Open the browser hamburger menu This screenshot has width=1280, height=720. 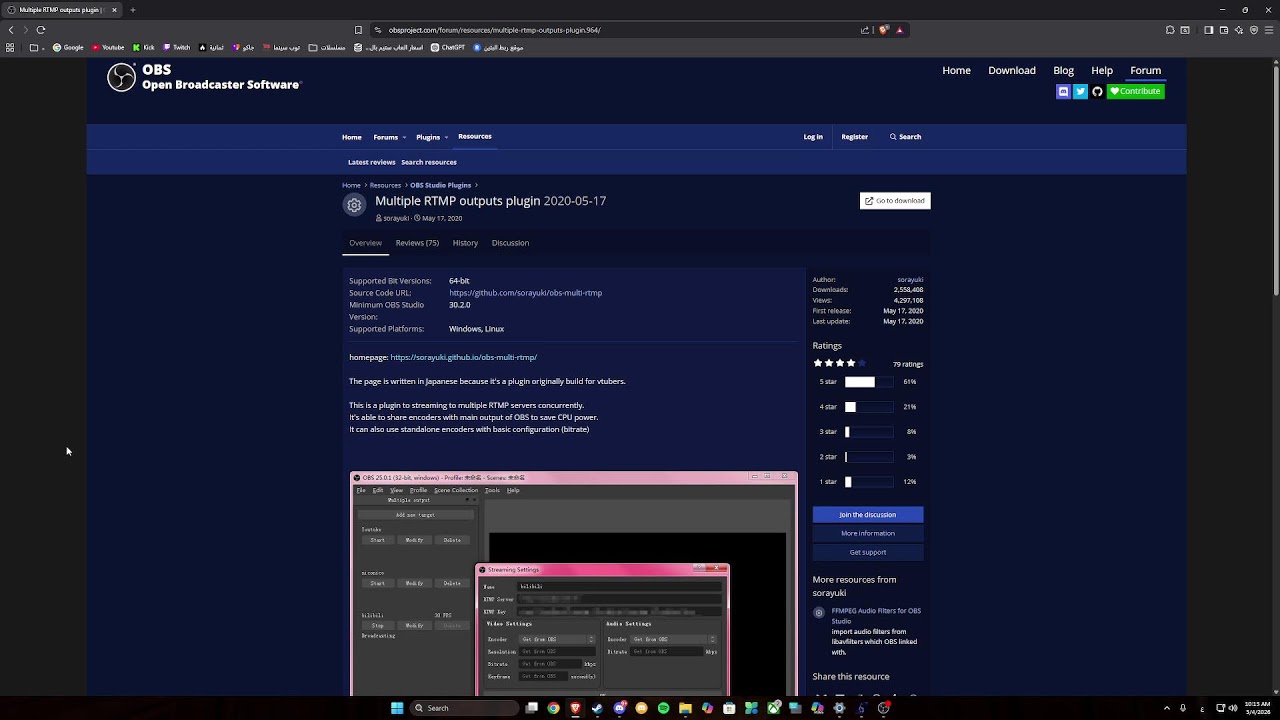(1269, 30)
